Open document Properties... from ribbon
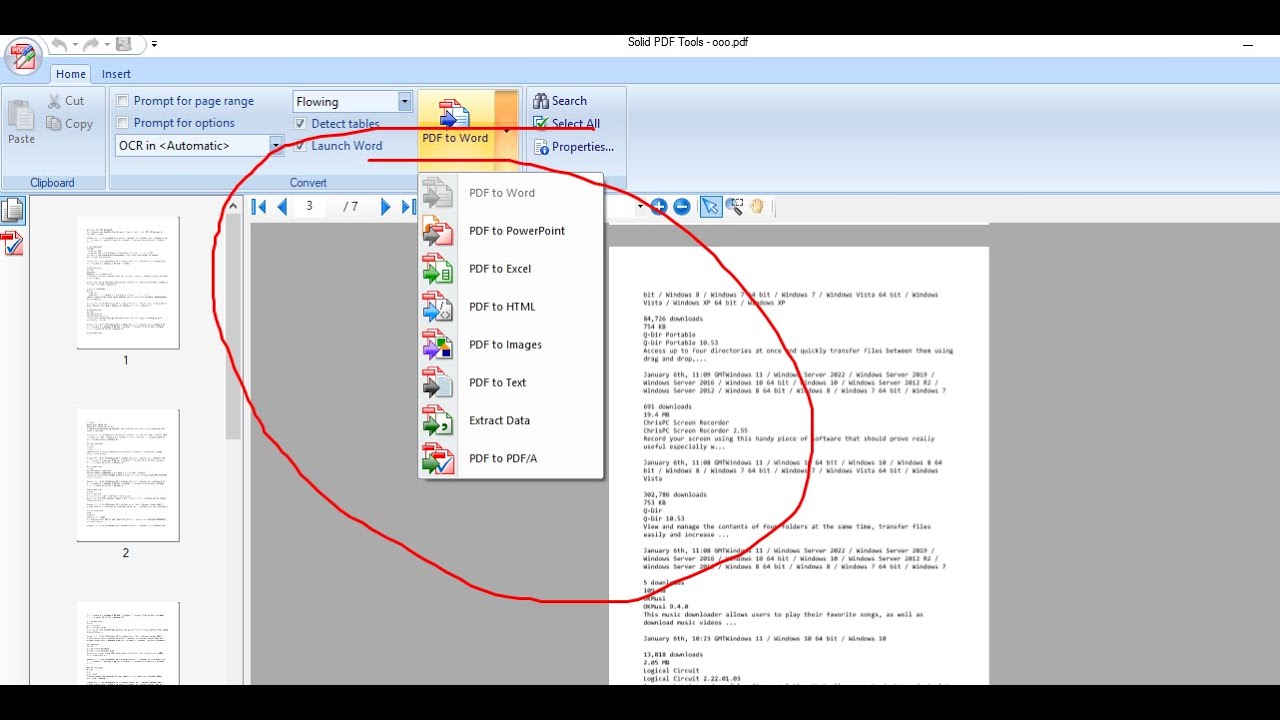Screen dimensions: 1280x720 573,147
